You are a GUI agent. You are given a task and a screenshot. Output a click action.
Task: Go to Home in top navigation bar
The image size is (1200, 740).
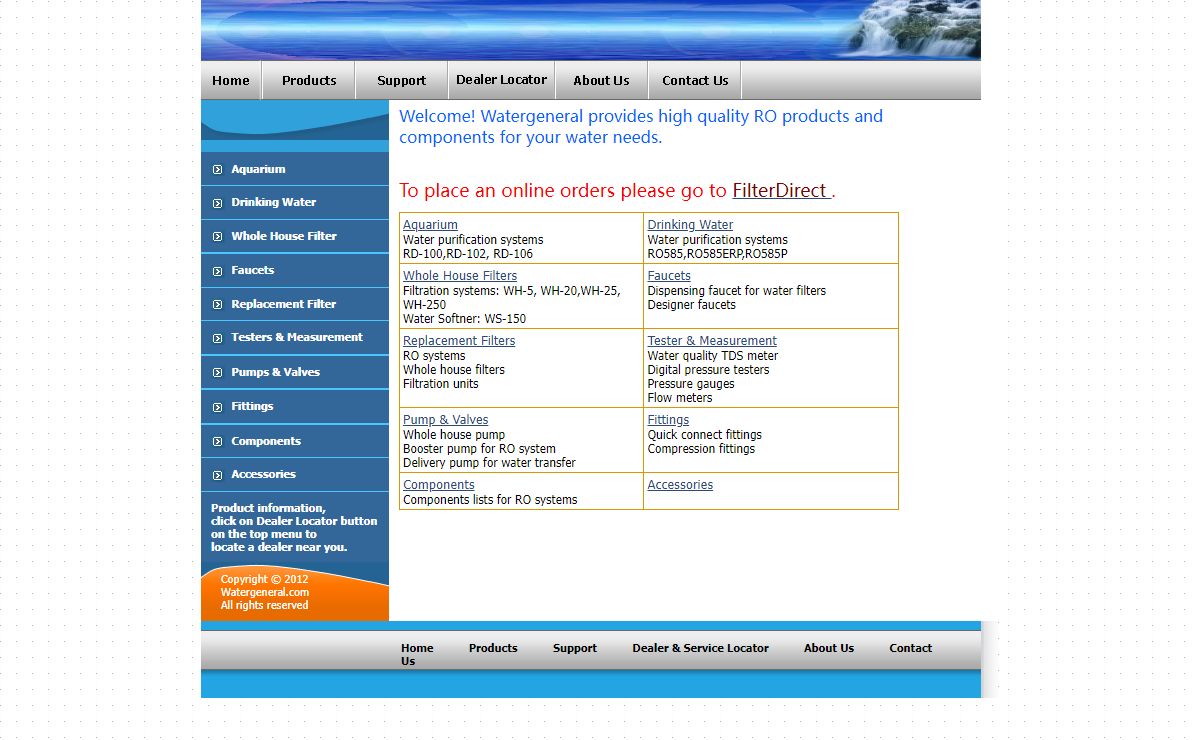point(231,80)
